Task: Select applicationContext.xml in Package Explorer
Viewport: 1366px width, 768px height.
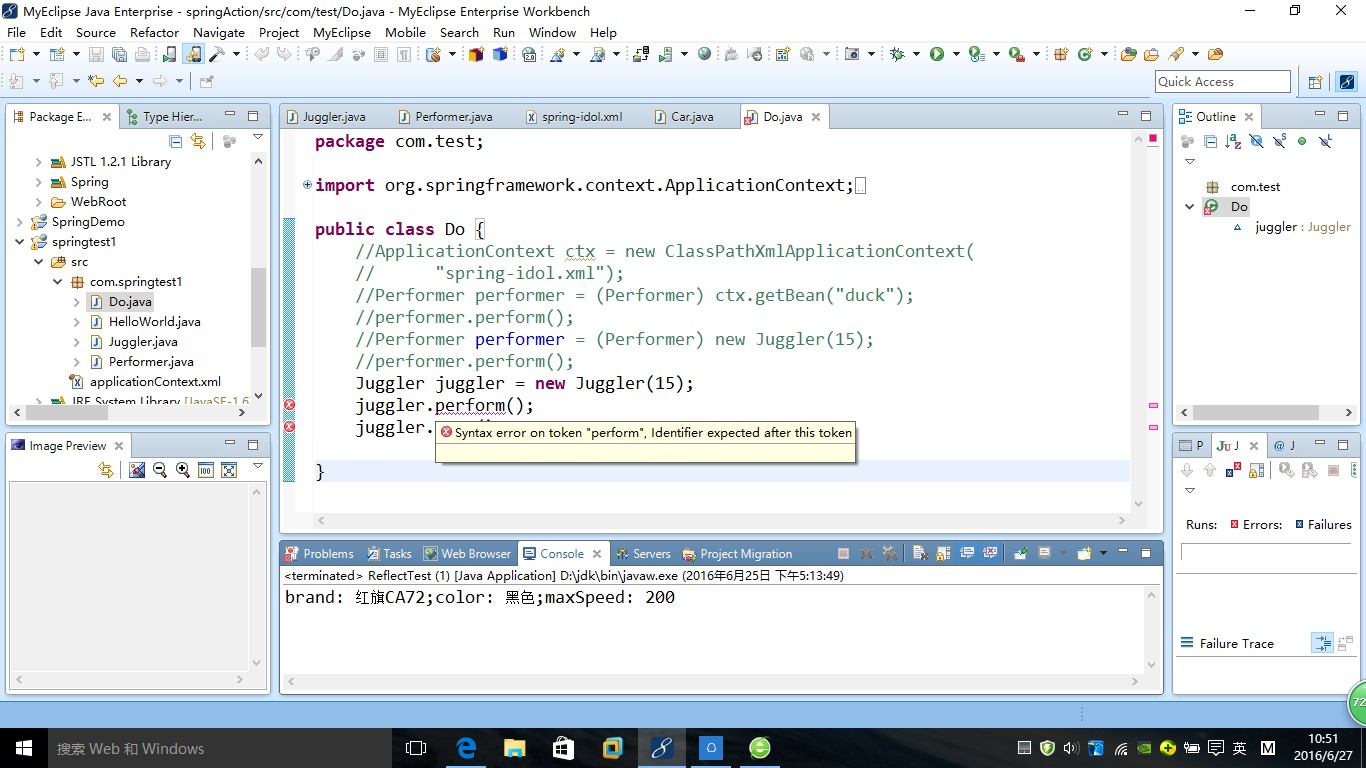Action: coord(155,381)
